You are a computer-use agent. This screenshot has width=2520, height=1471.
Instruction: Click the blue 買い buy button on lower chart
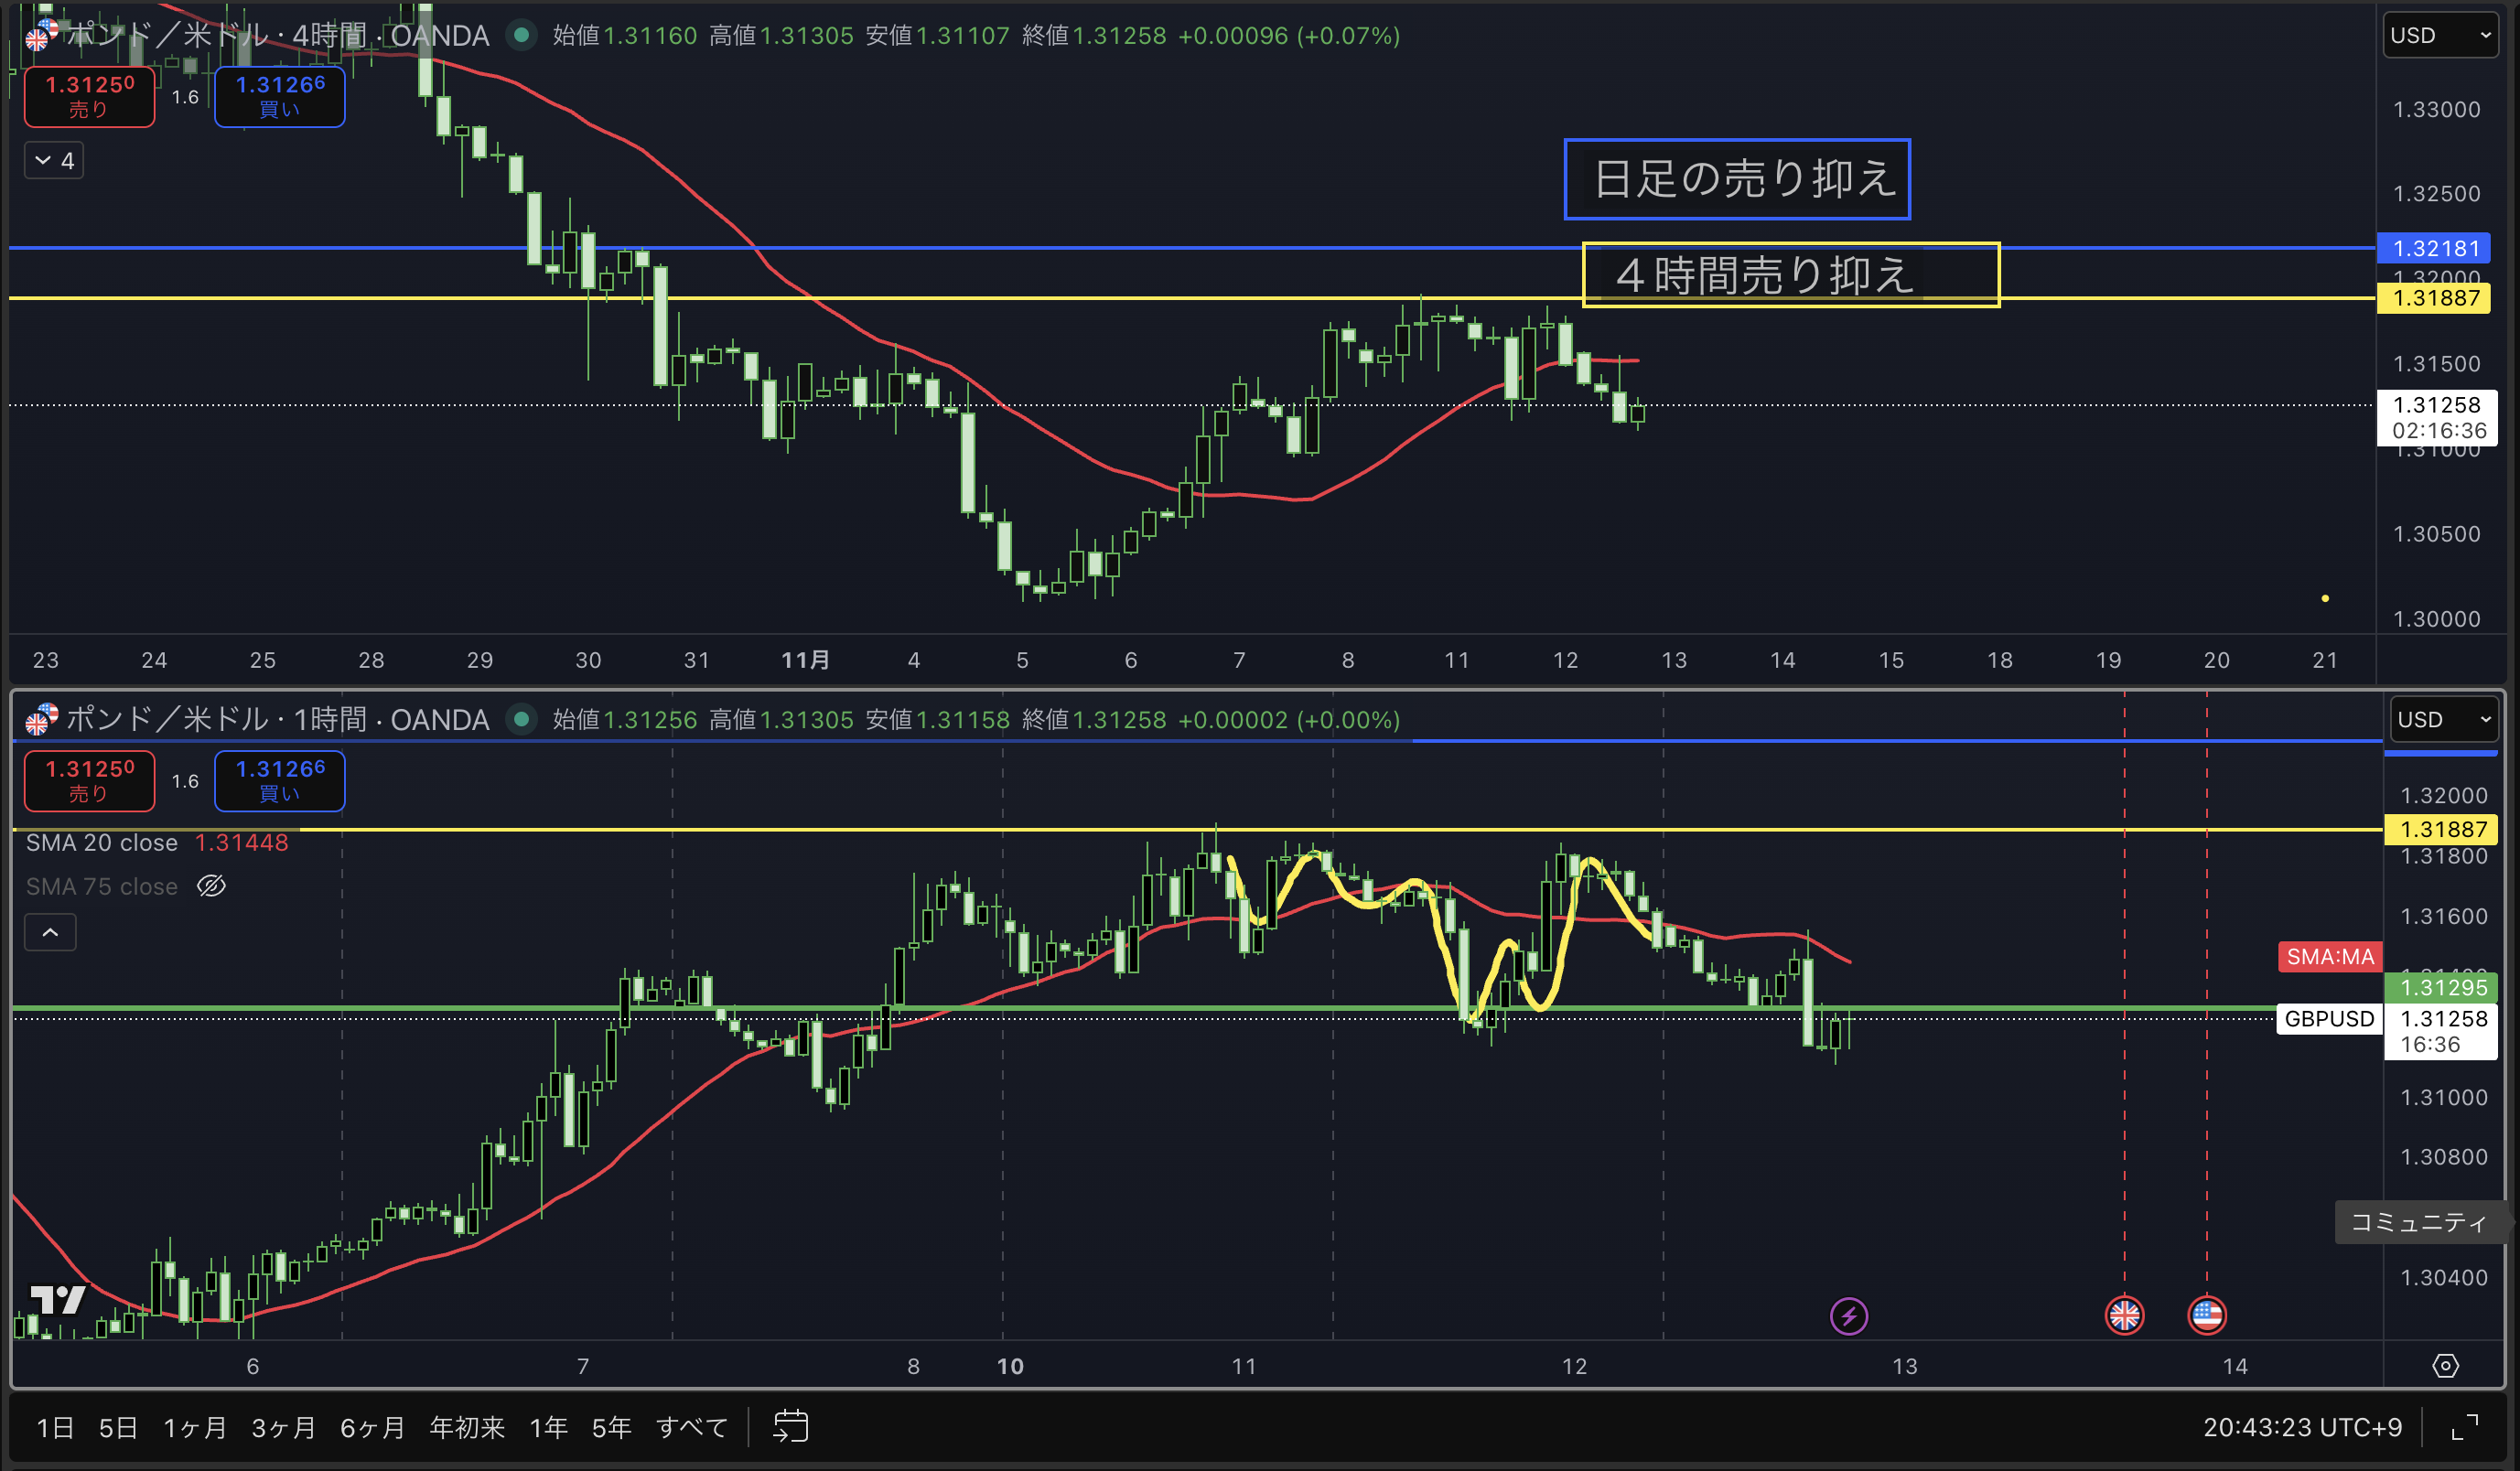tap(279, 780)
